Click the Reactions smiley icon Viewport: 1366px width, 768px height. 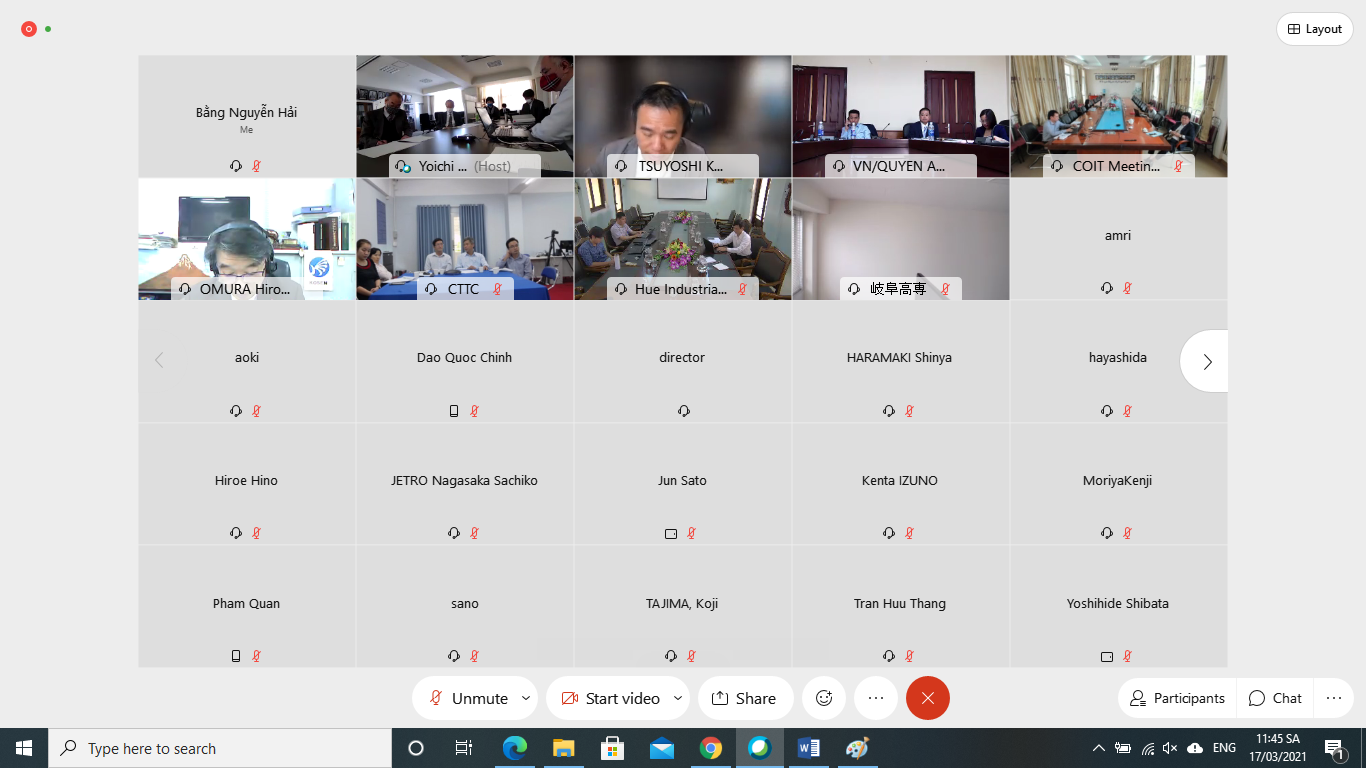tap(824, 698)
